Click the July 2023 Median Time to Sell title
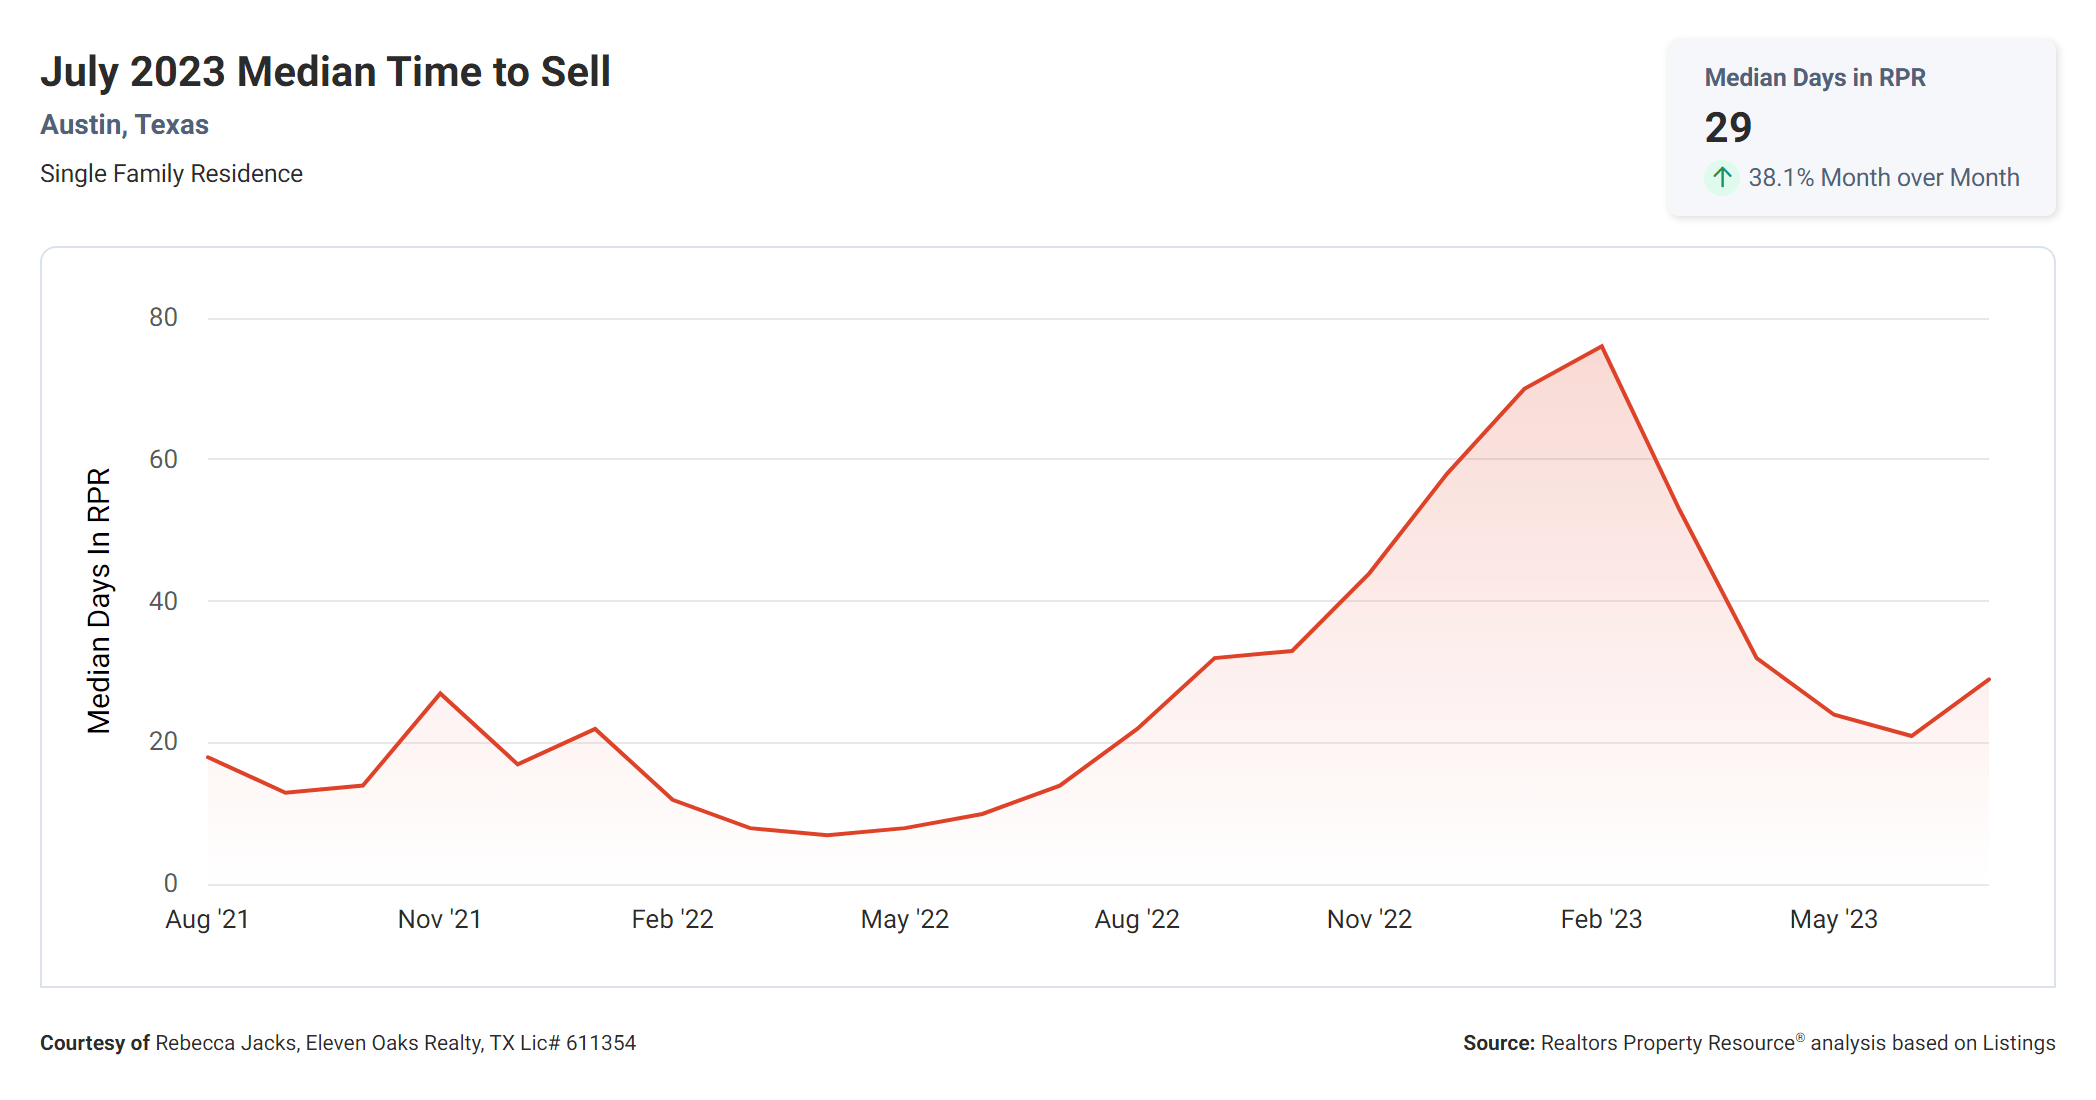The image size is (2096, 1100). tap(325, 72)
